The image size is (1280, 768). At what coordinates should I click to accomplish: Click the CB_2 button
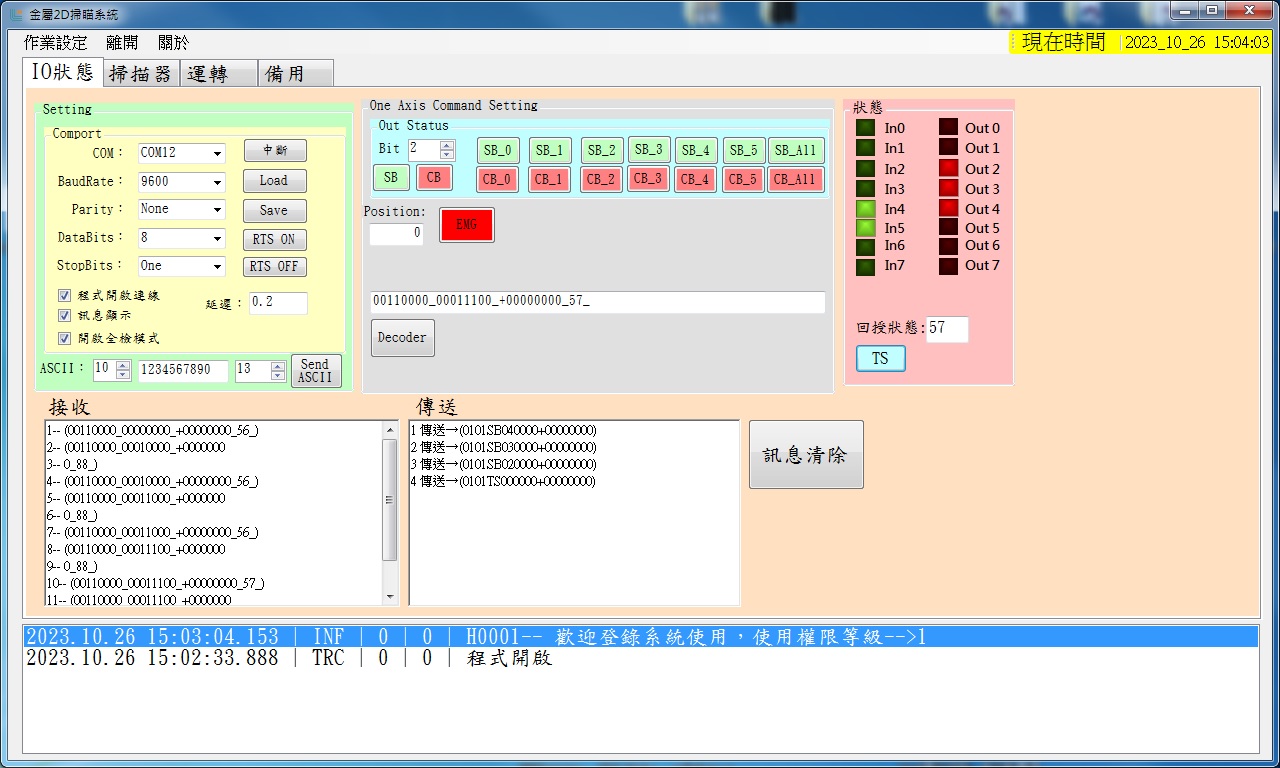602,180
